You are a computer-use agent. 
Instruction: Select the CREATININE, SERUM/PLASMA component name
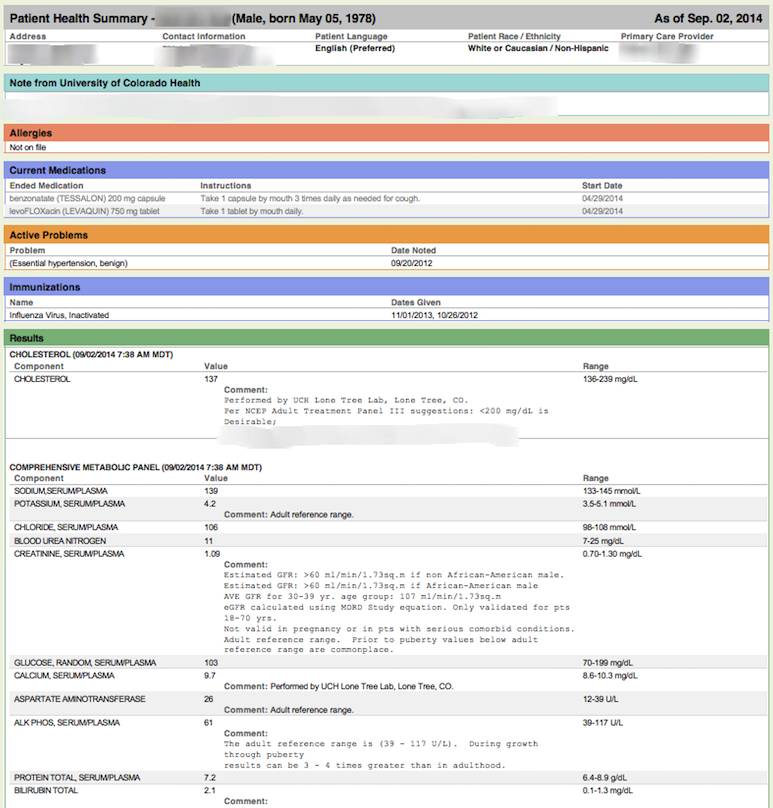click(69, 553)
